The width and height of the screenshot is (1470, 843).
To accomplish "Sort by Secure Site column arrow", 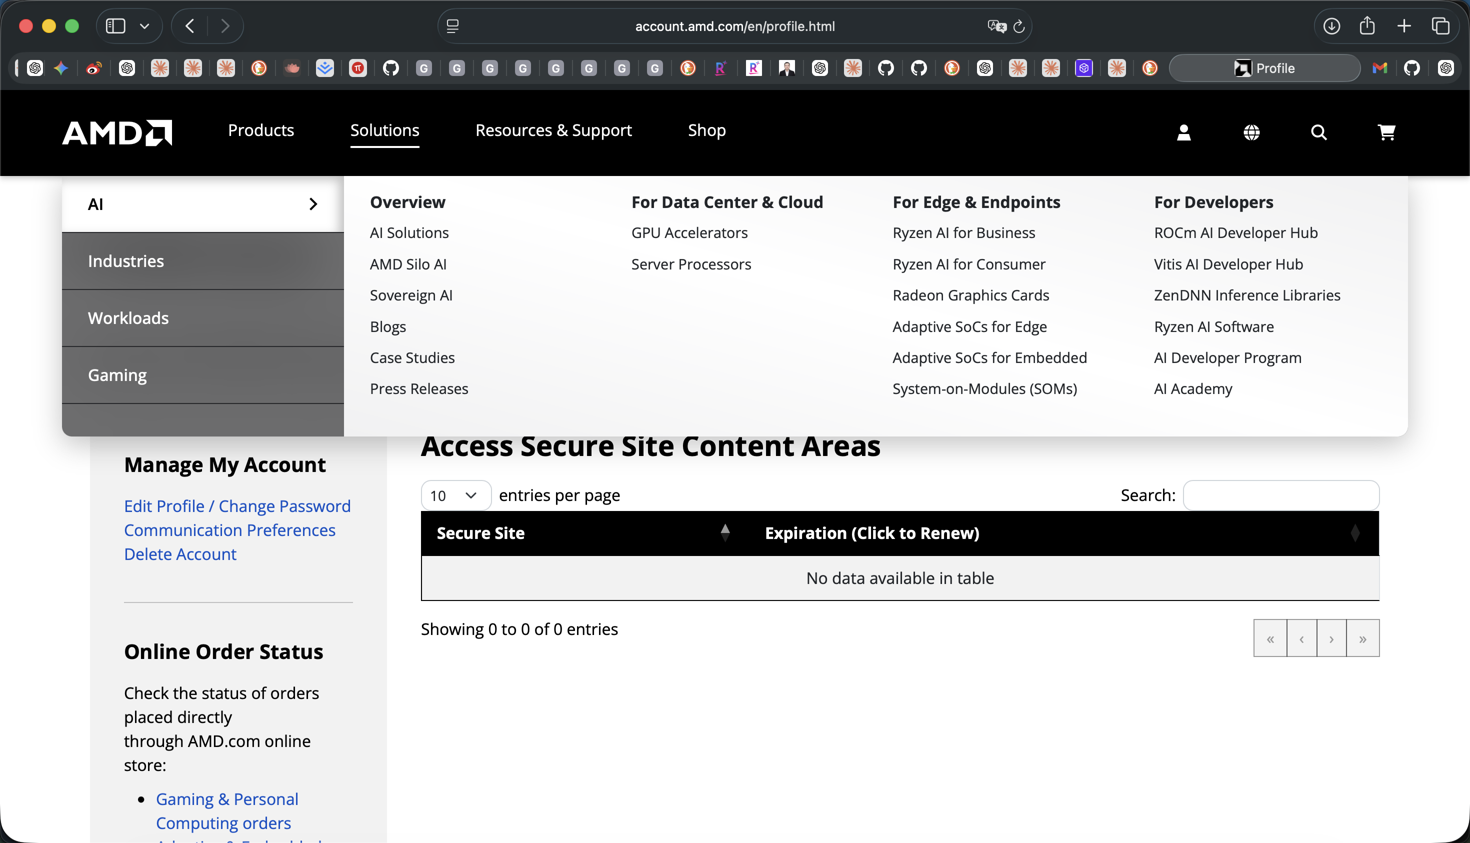I will [x=725, y=532].
